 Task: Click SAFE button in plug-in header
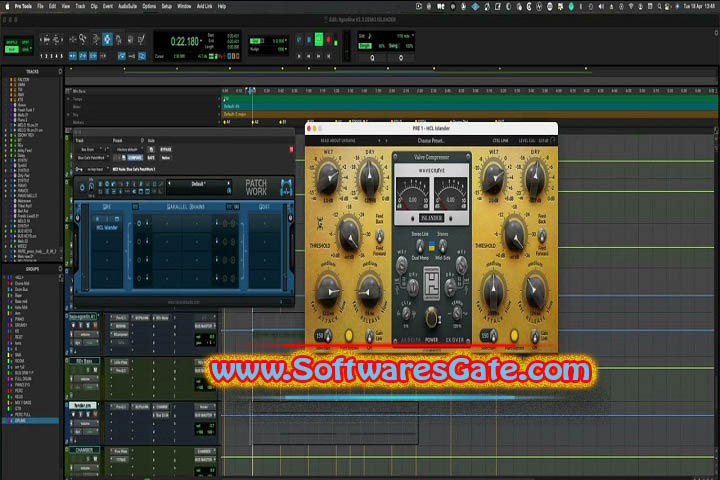pos(151,158)
